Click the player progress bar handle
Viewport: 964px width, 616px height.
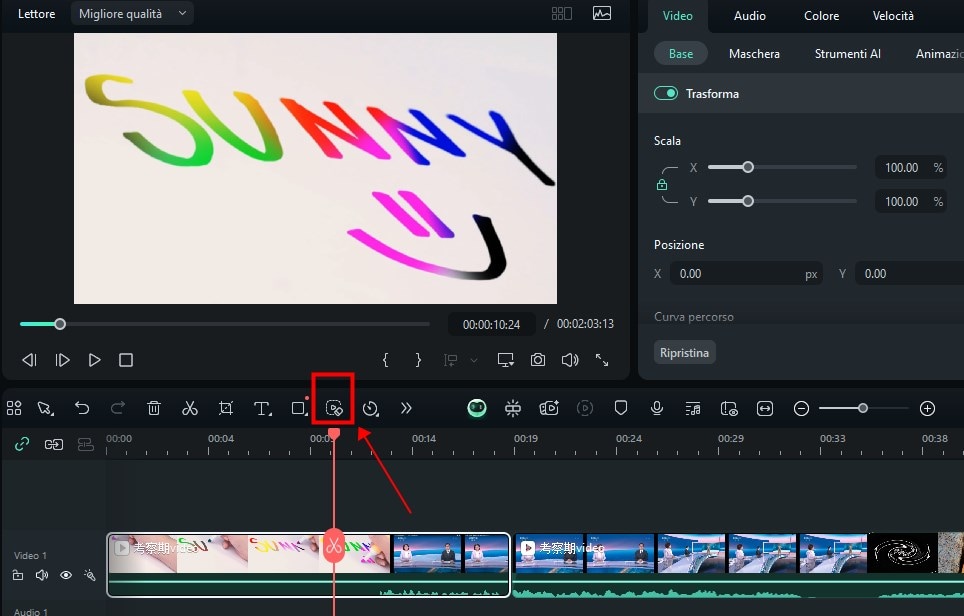click(60, 324)
